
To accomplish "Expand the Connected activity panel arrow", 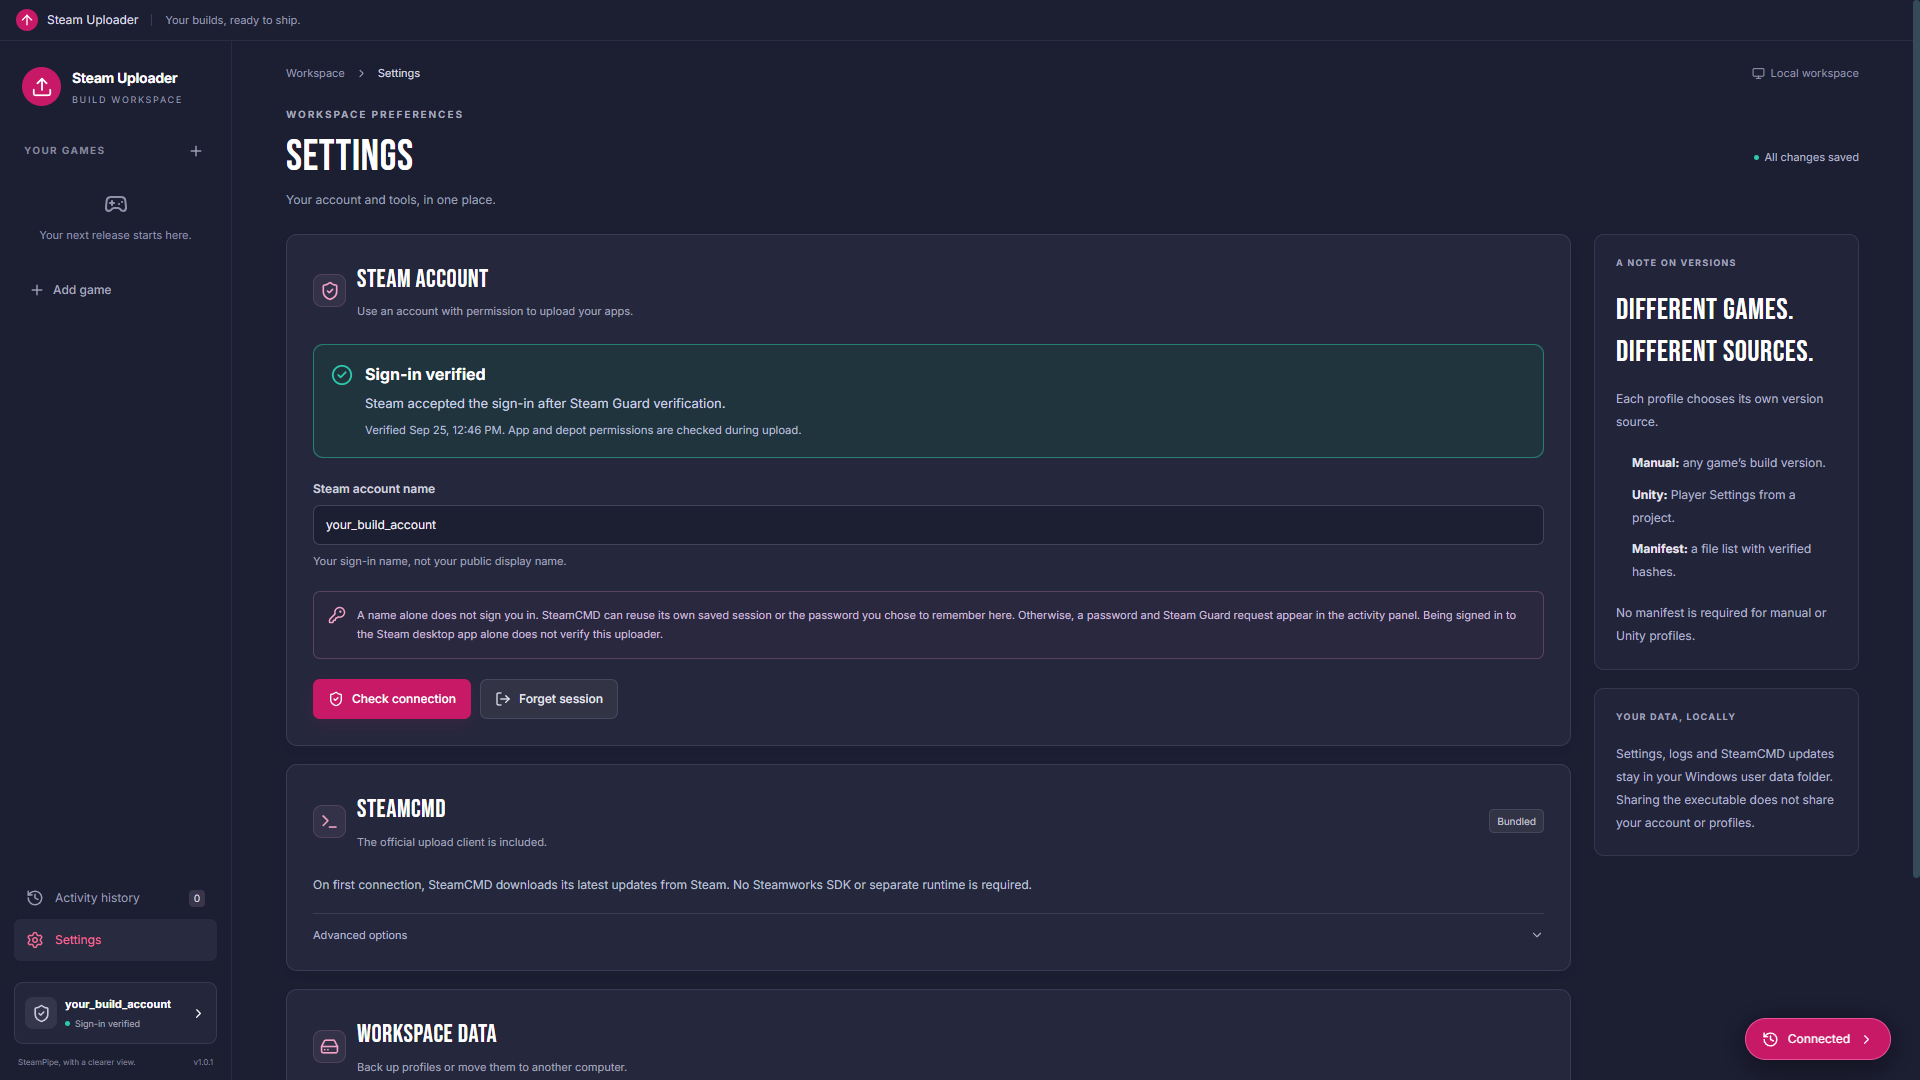I will [1866, 1039].
